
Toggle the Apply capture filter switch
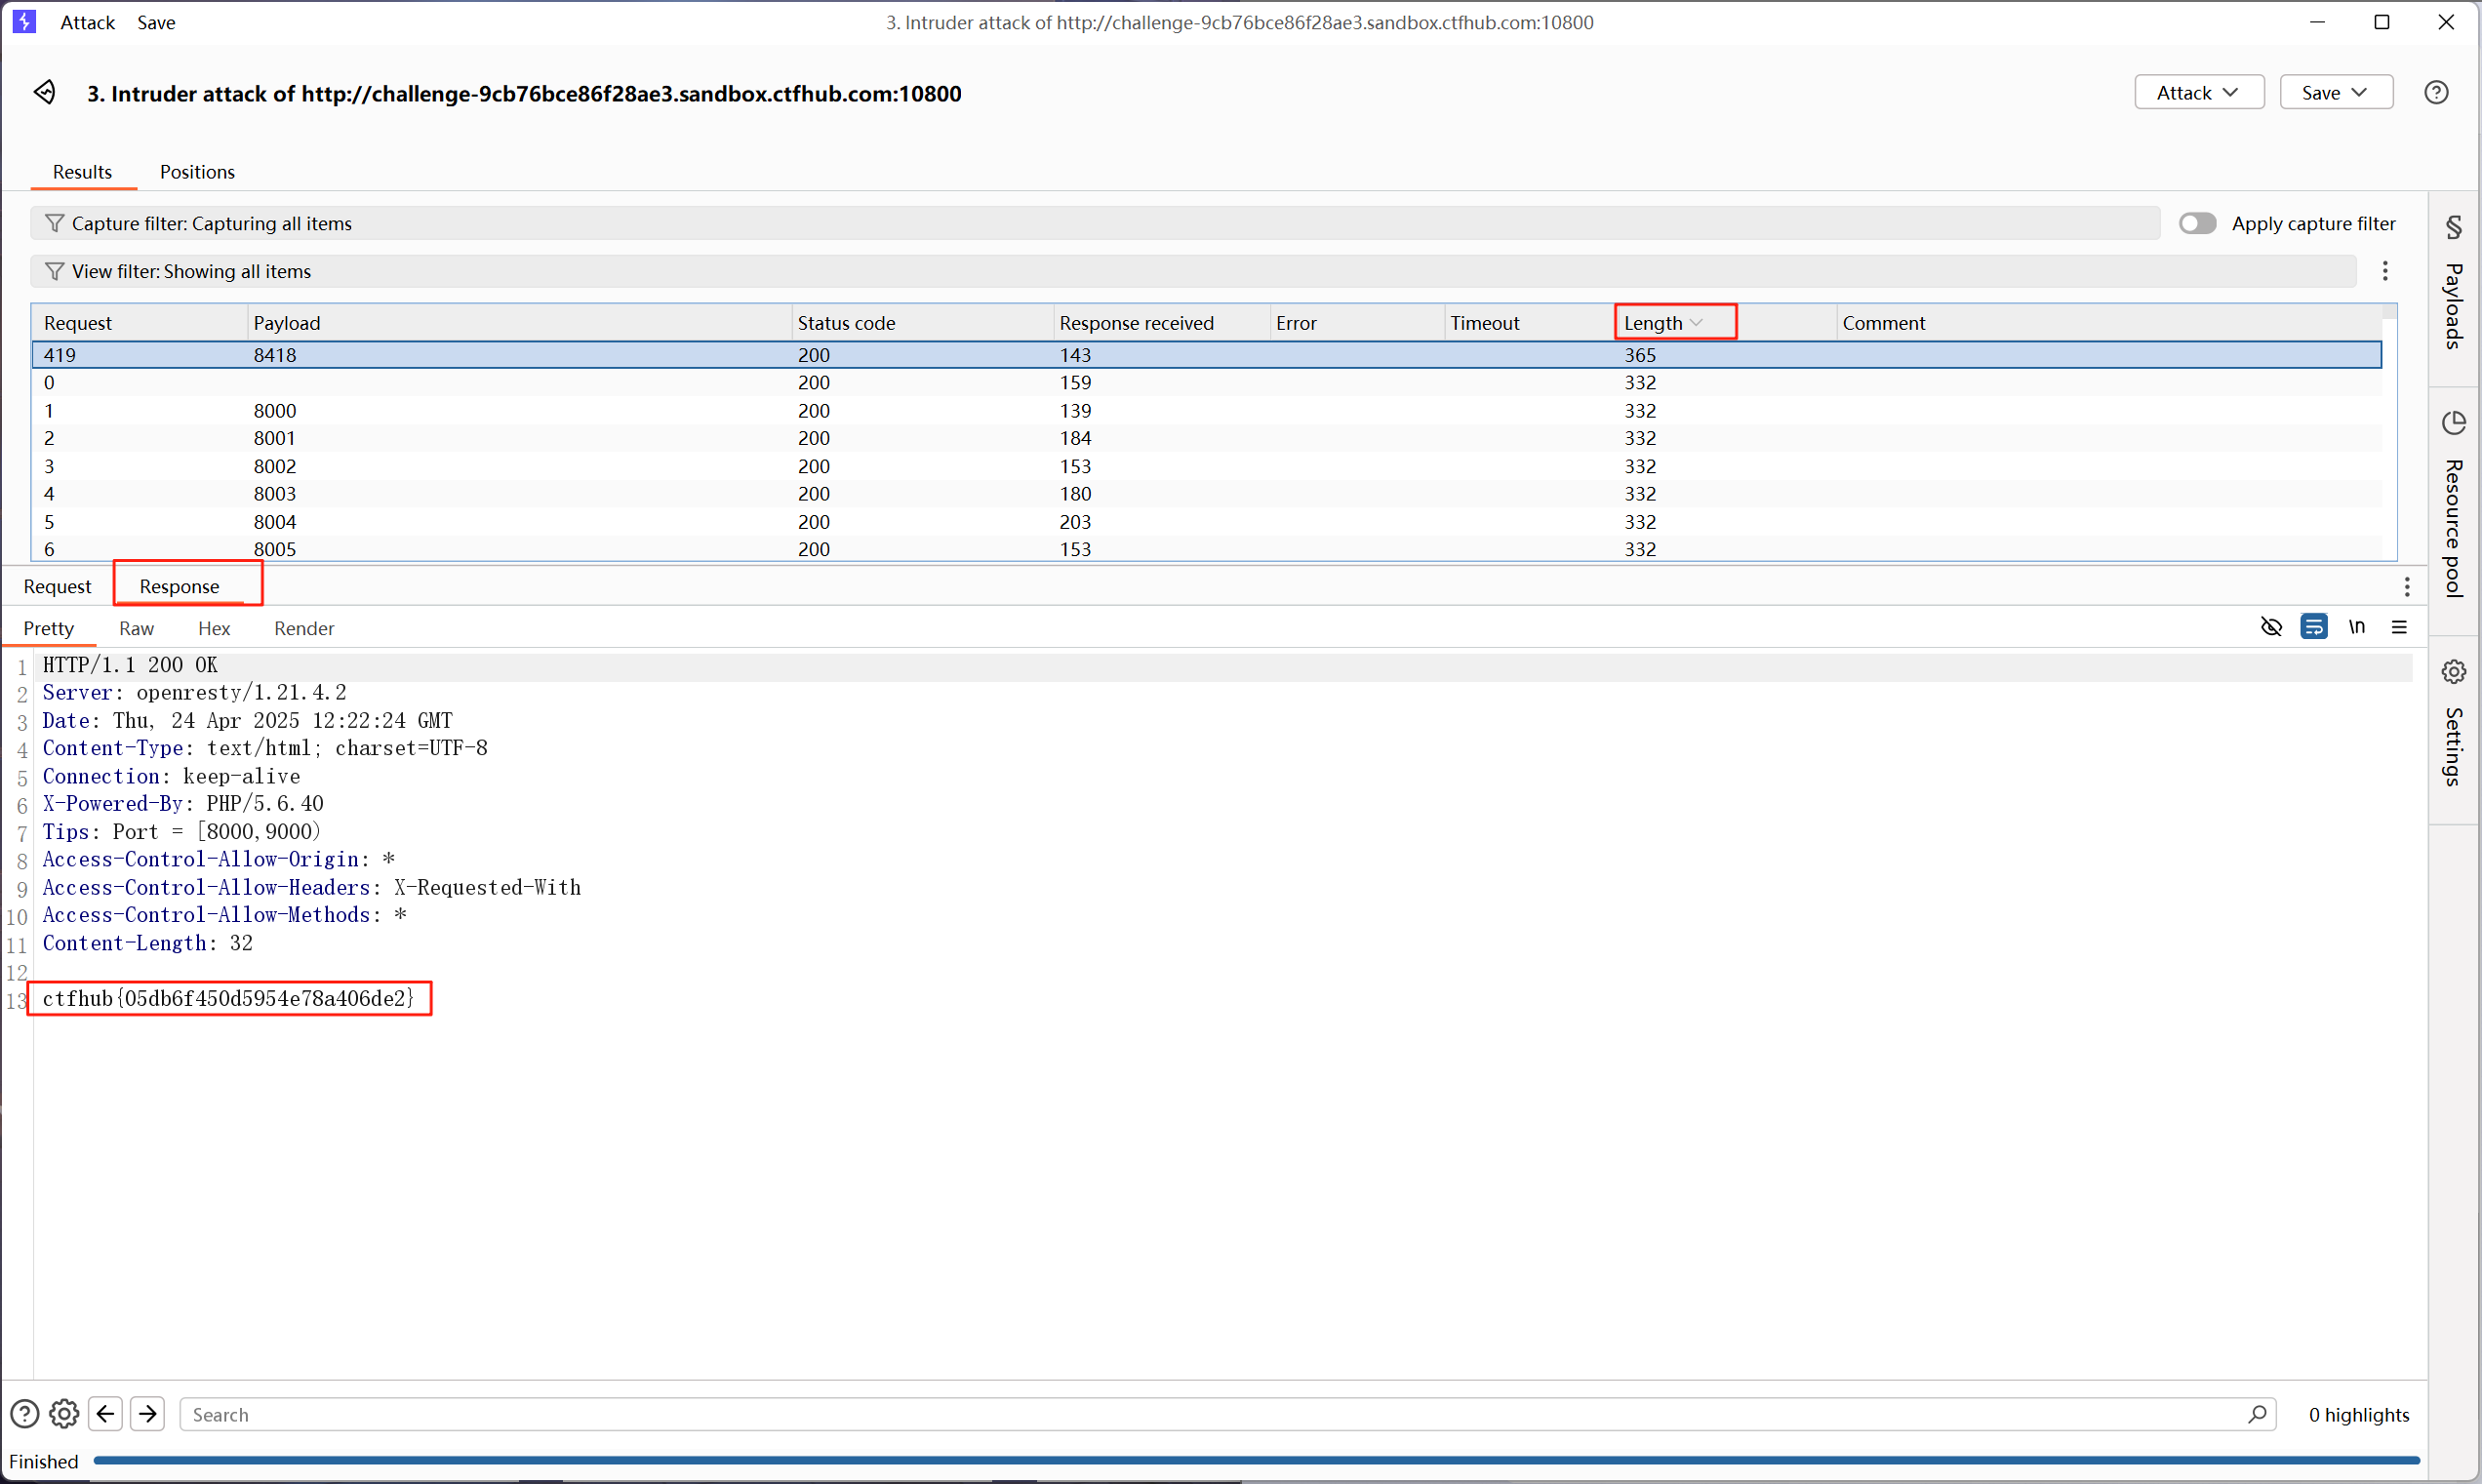[x=2197, y=223]
